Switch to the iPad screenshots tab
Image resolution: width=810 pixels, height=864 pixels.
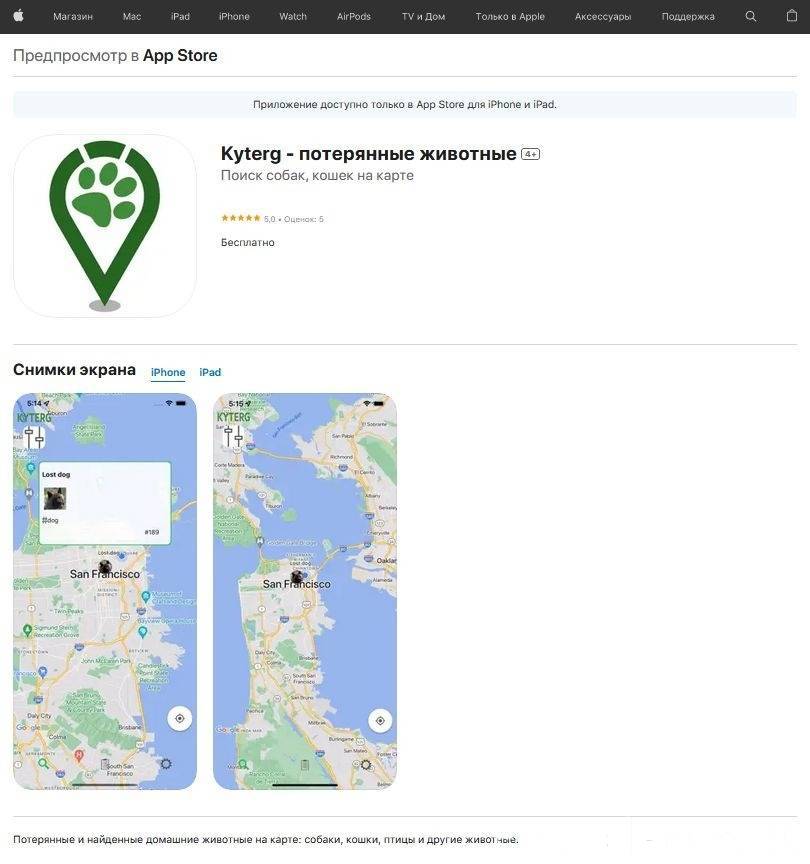click(210, 372)
